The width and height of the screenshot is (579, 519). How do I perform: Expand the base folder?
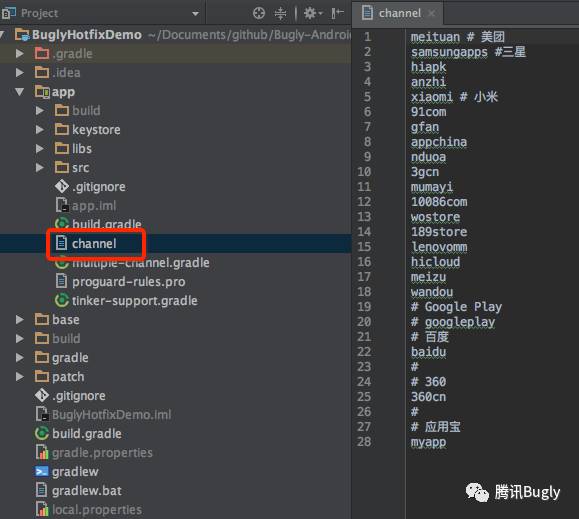tap(20, 320)
